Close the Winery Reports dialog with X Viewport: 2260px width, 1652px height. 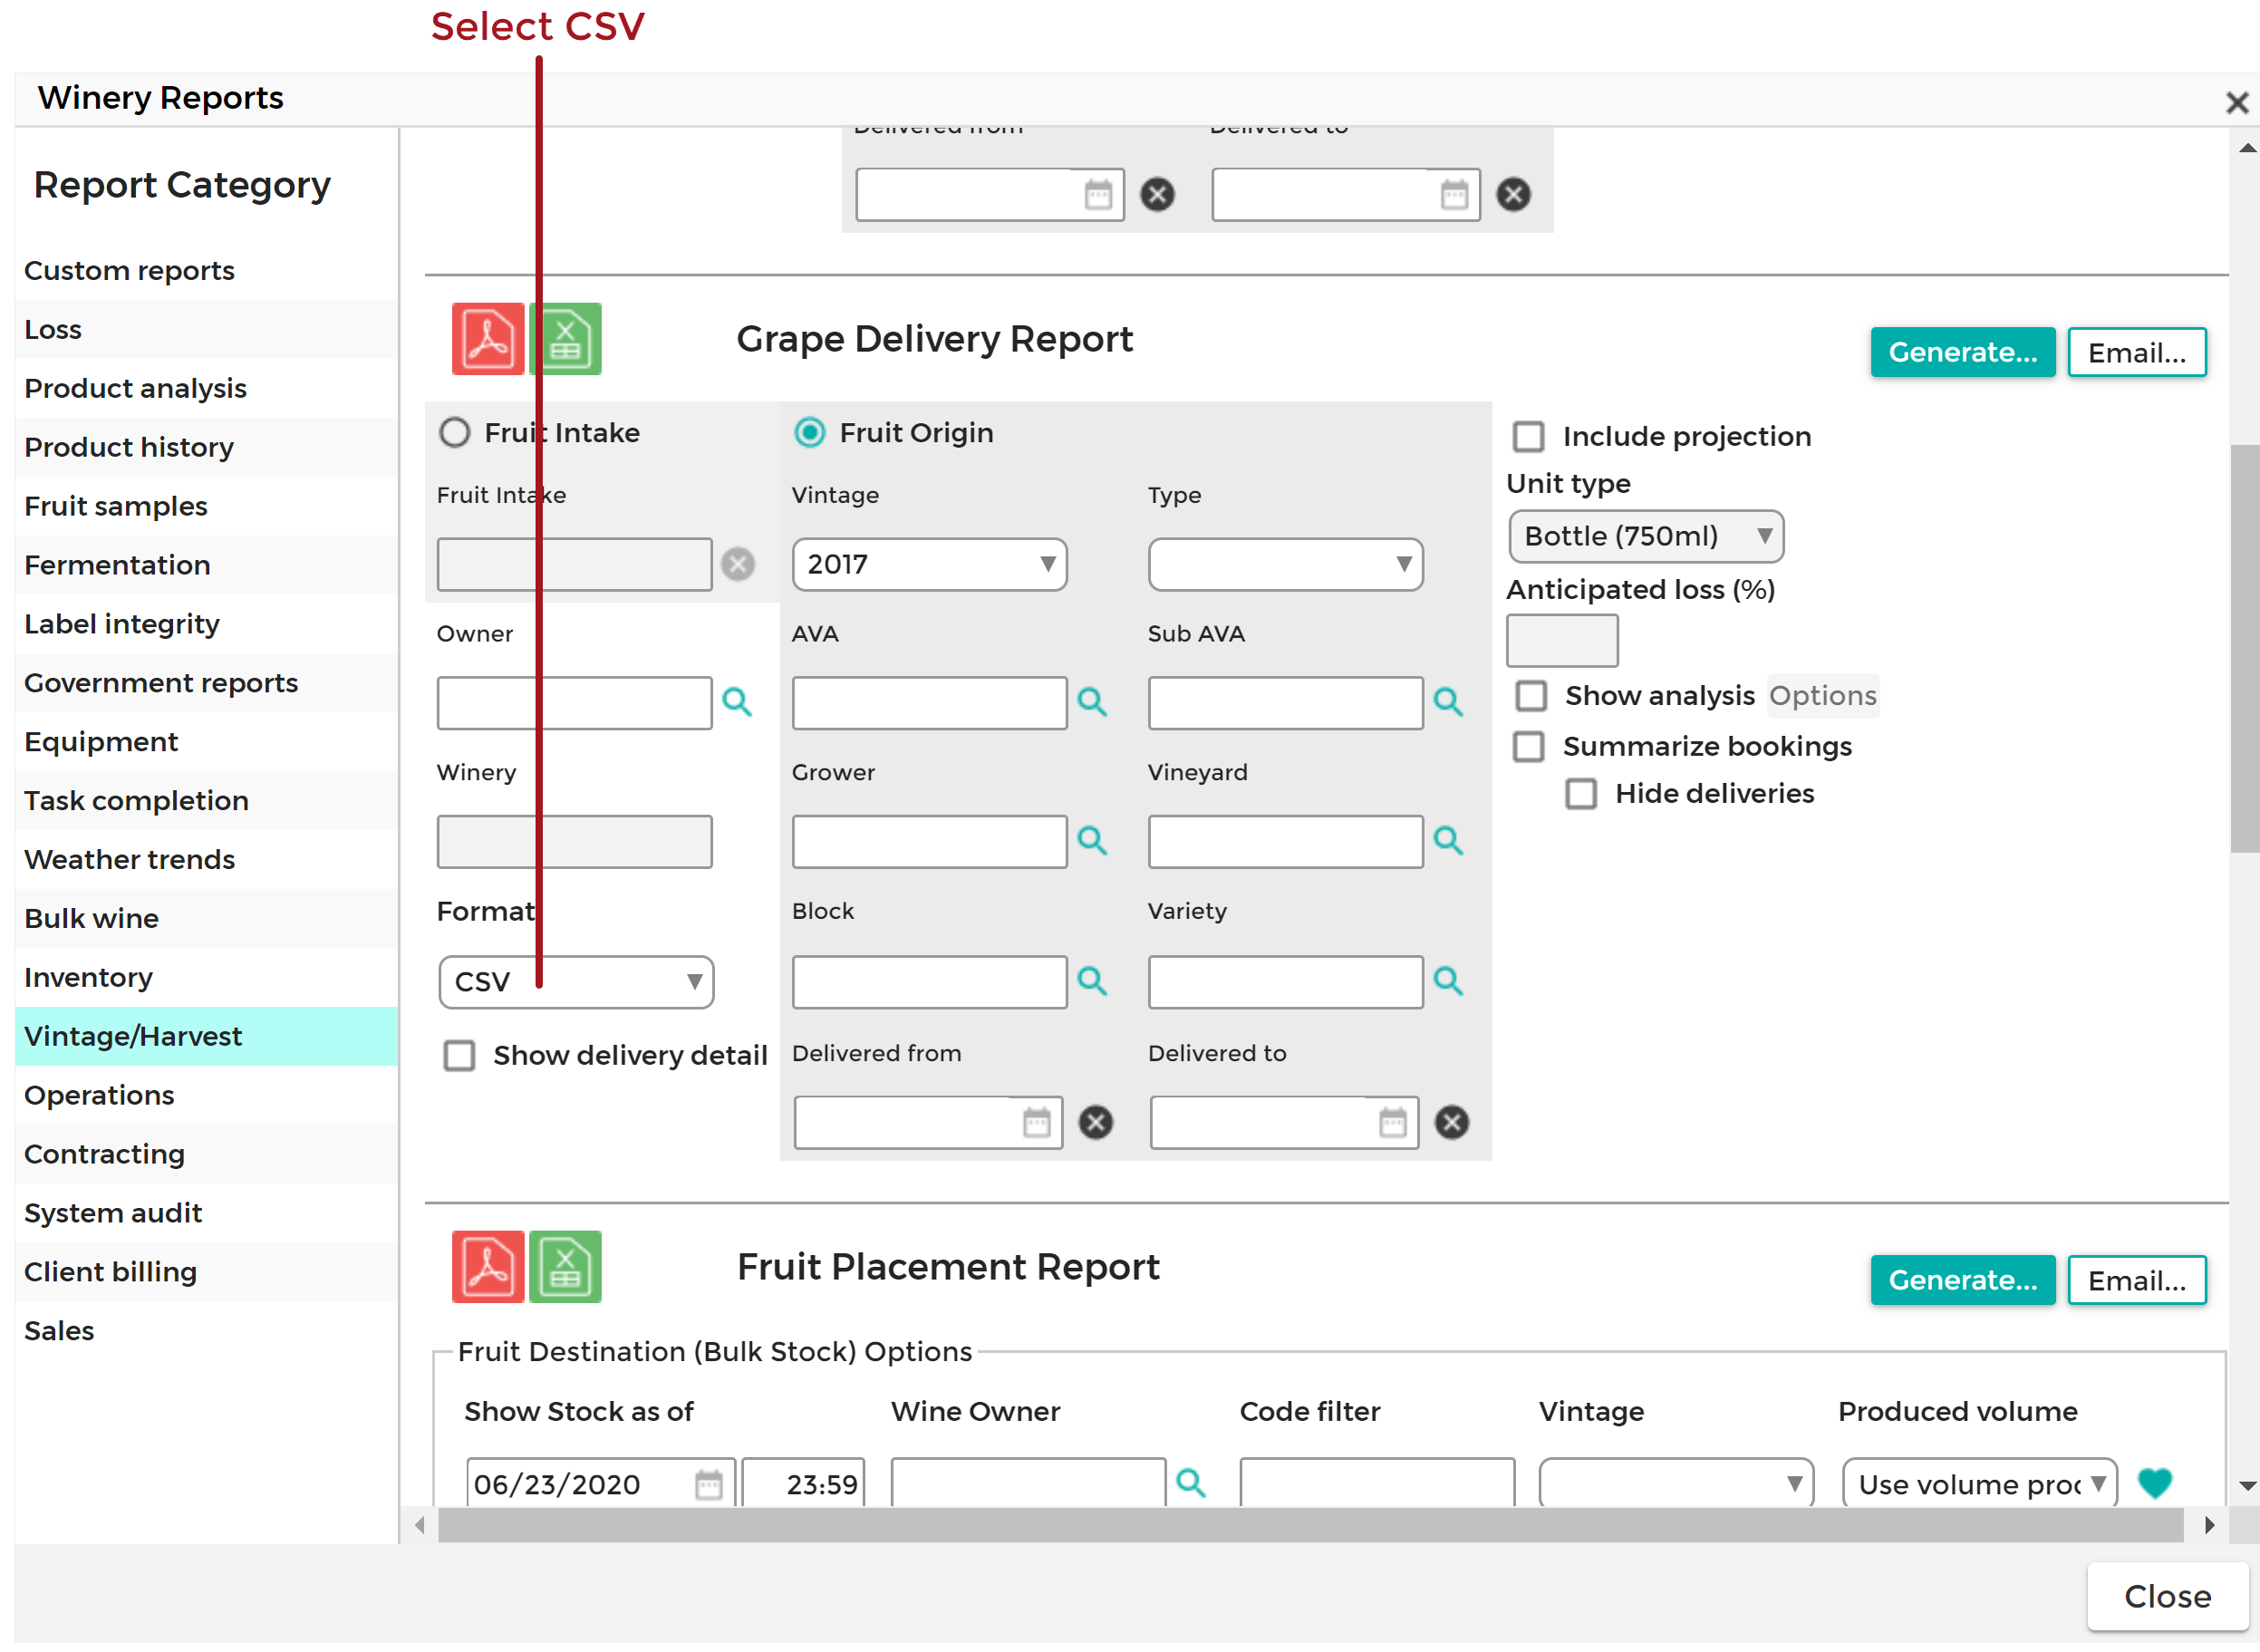[x=2237, y=103]
